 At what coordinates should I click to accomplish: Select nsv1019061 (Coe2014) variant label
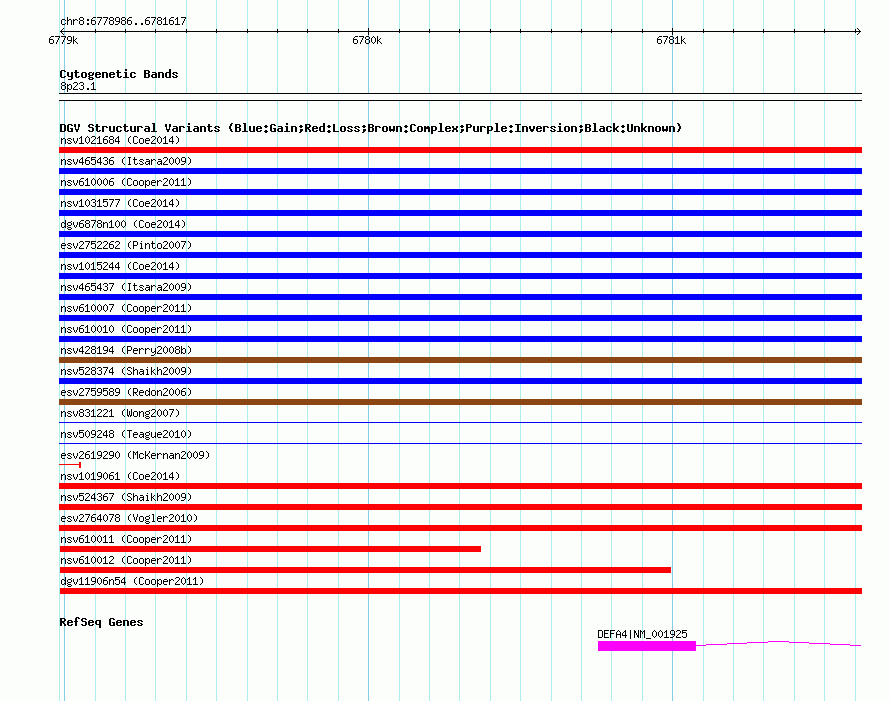120,476
